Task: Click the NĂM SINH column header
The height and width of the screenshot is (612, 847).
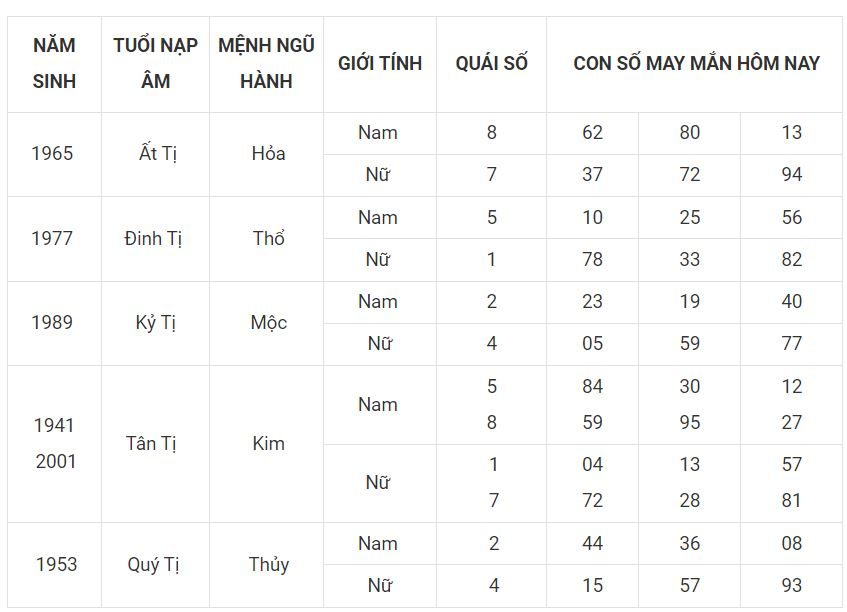Action: pos(54,64)
